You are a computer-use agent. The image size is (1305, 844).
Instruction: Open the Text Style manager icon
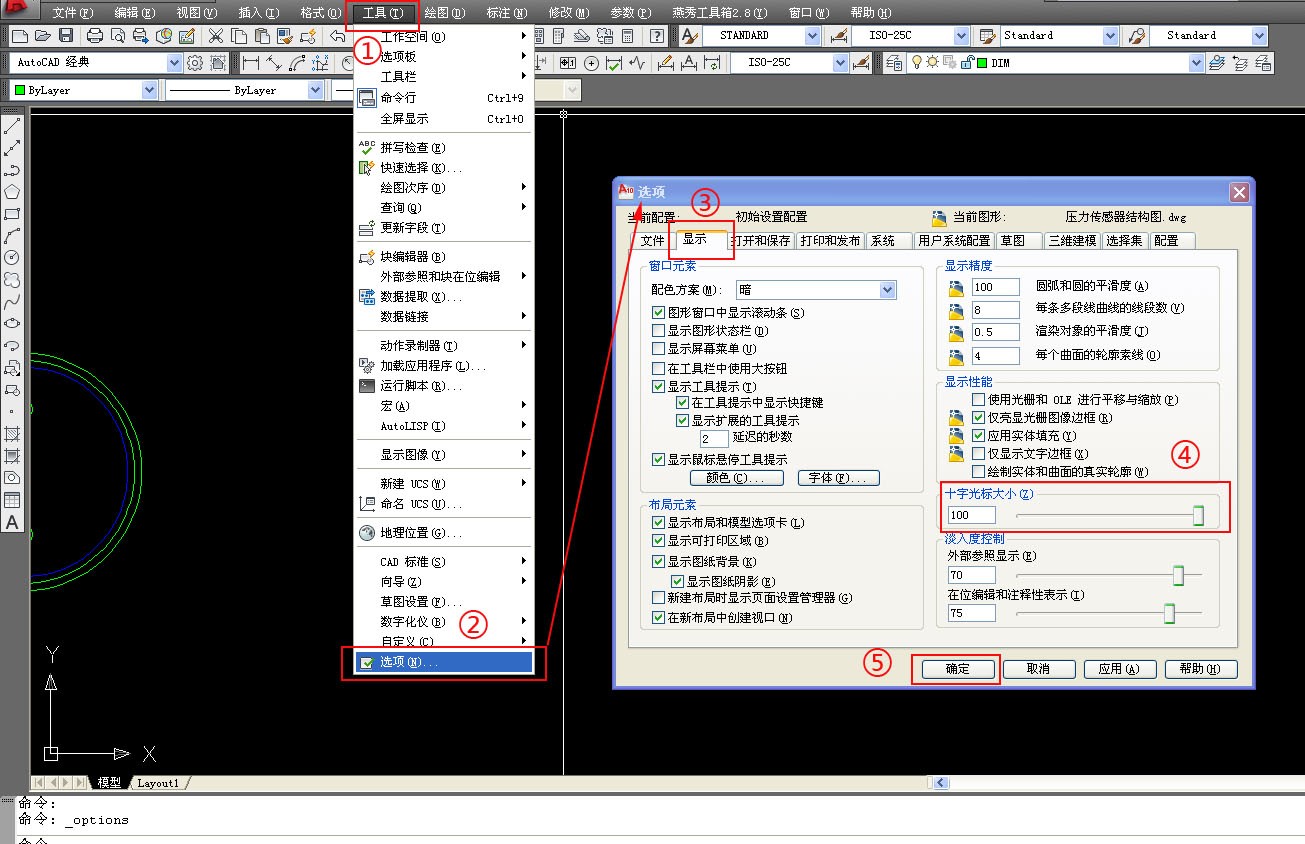pyautogui.click(x=689, y=36)
